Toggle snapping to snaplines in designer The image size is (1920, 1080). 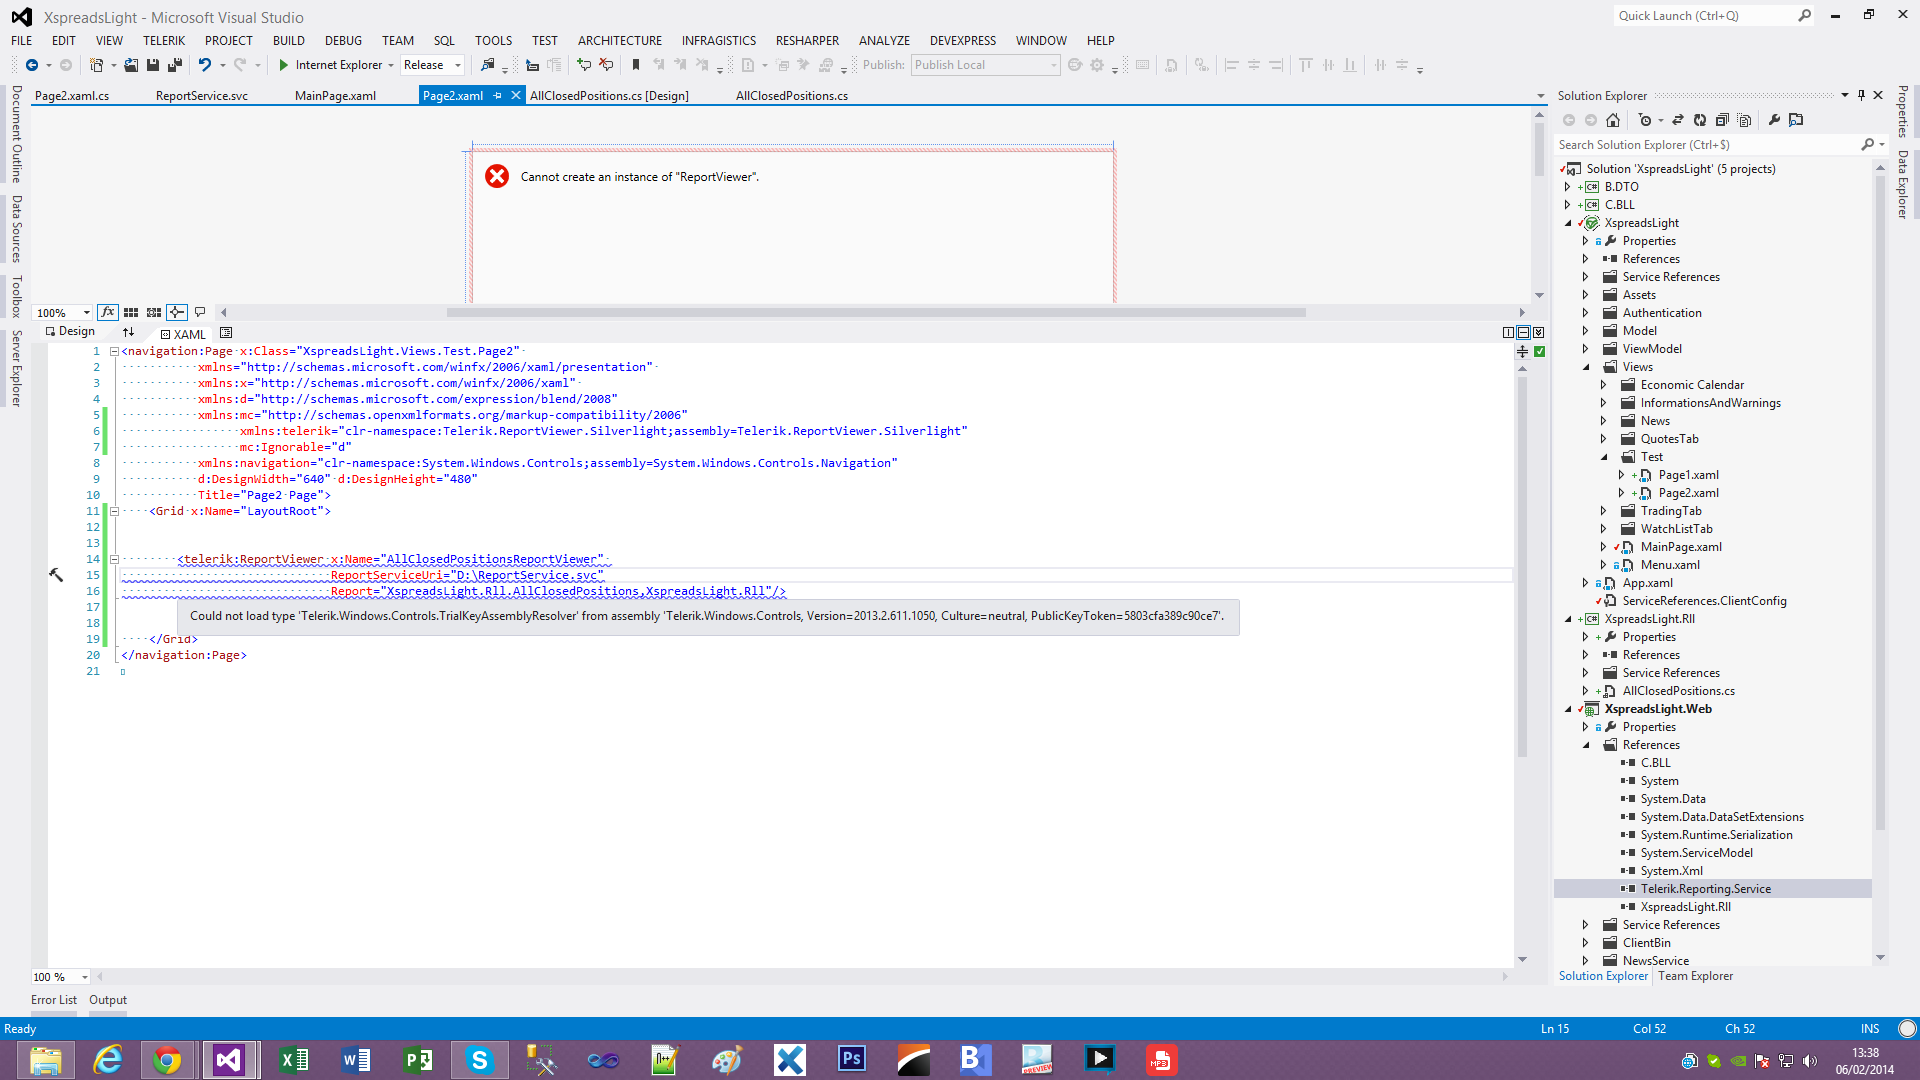click(177, 312)
